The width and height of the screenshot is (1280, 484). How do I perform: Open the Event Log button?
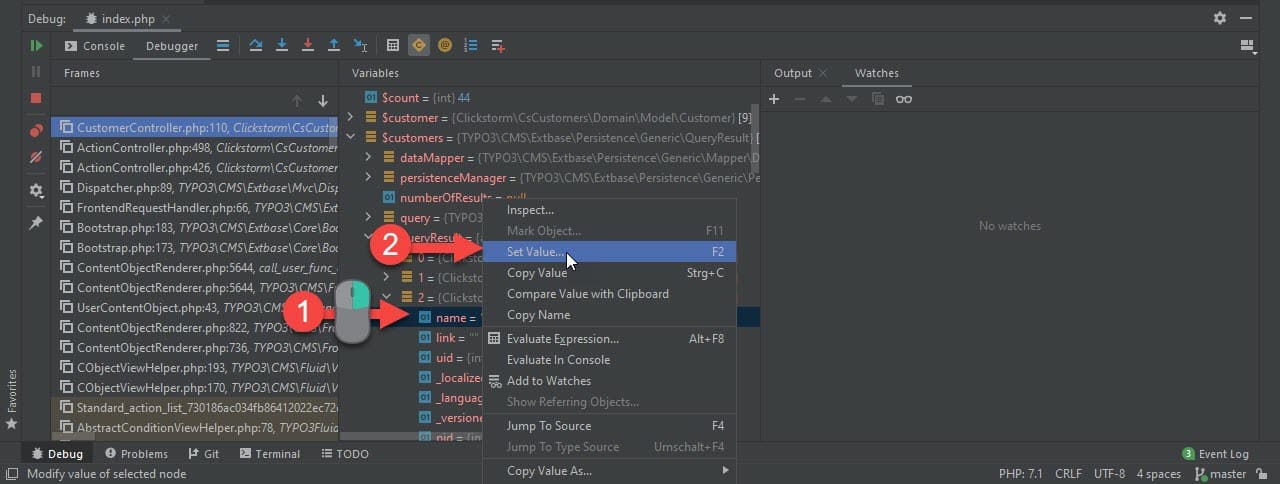tap(1215, 454)
